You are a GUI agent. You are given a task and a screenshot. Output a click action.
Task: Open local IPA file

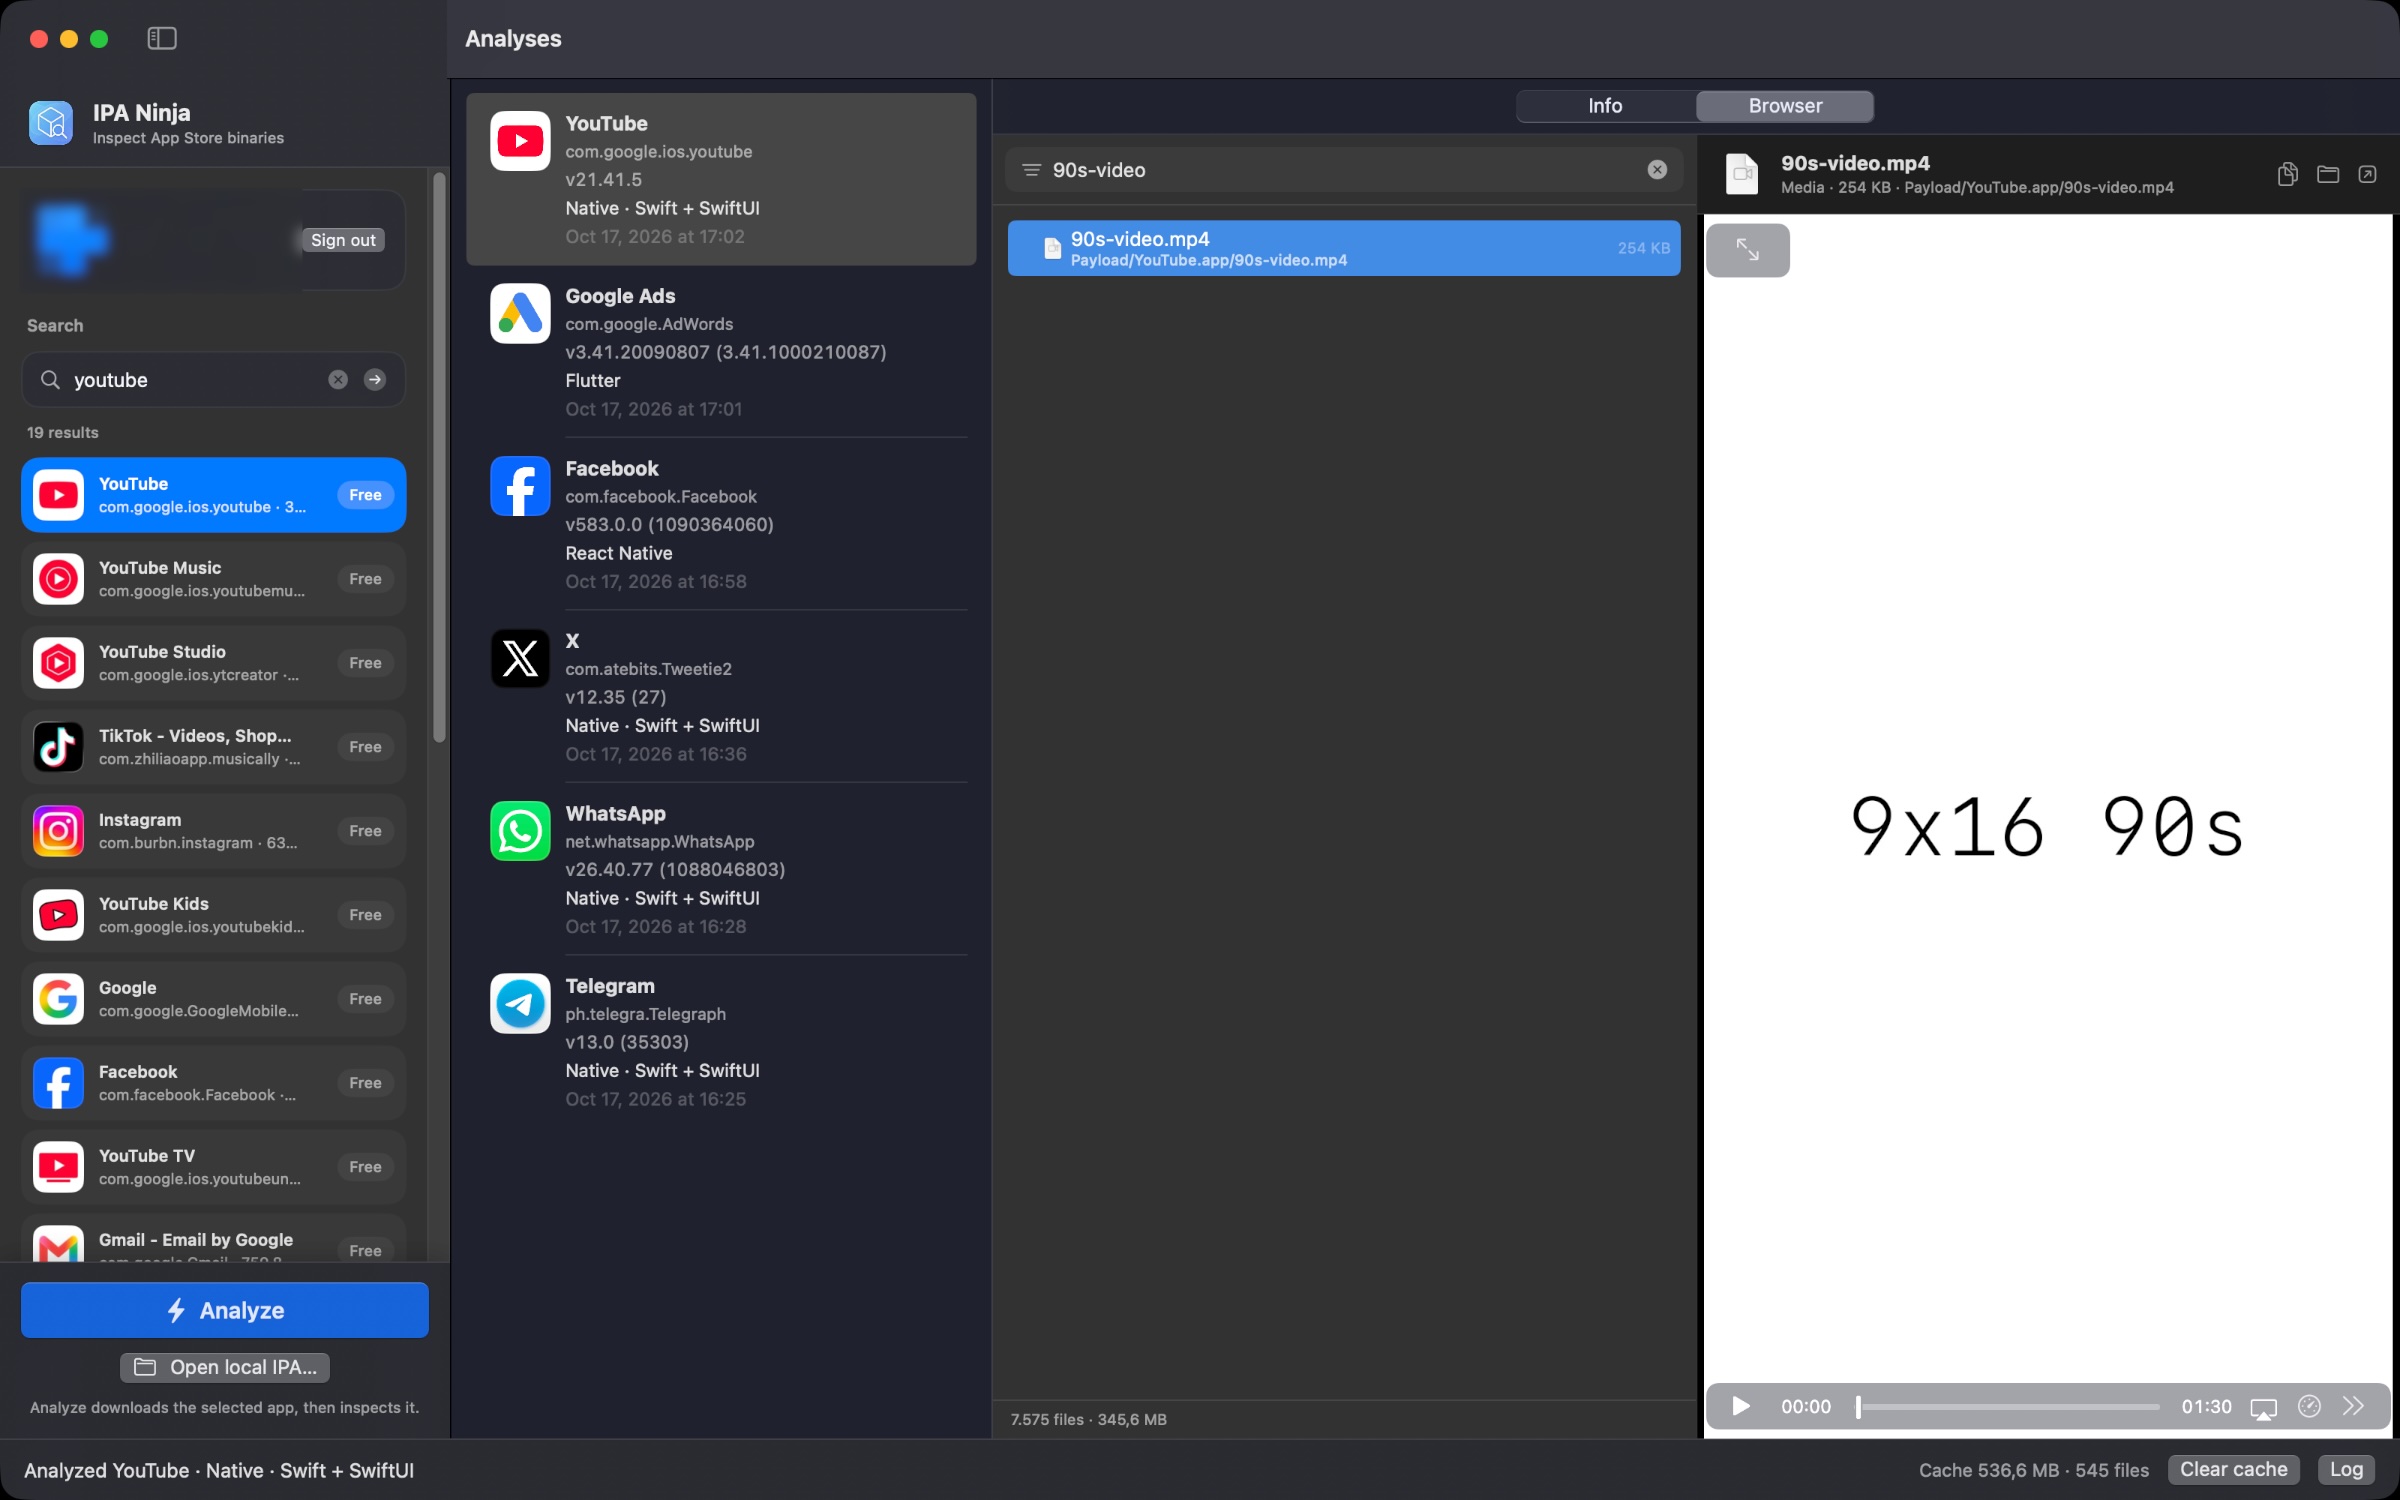225,1367
